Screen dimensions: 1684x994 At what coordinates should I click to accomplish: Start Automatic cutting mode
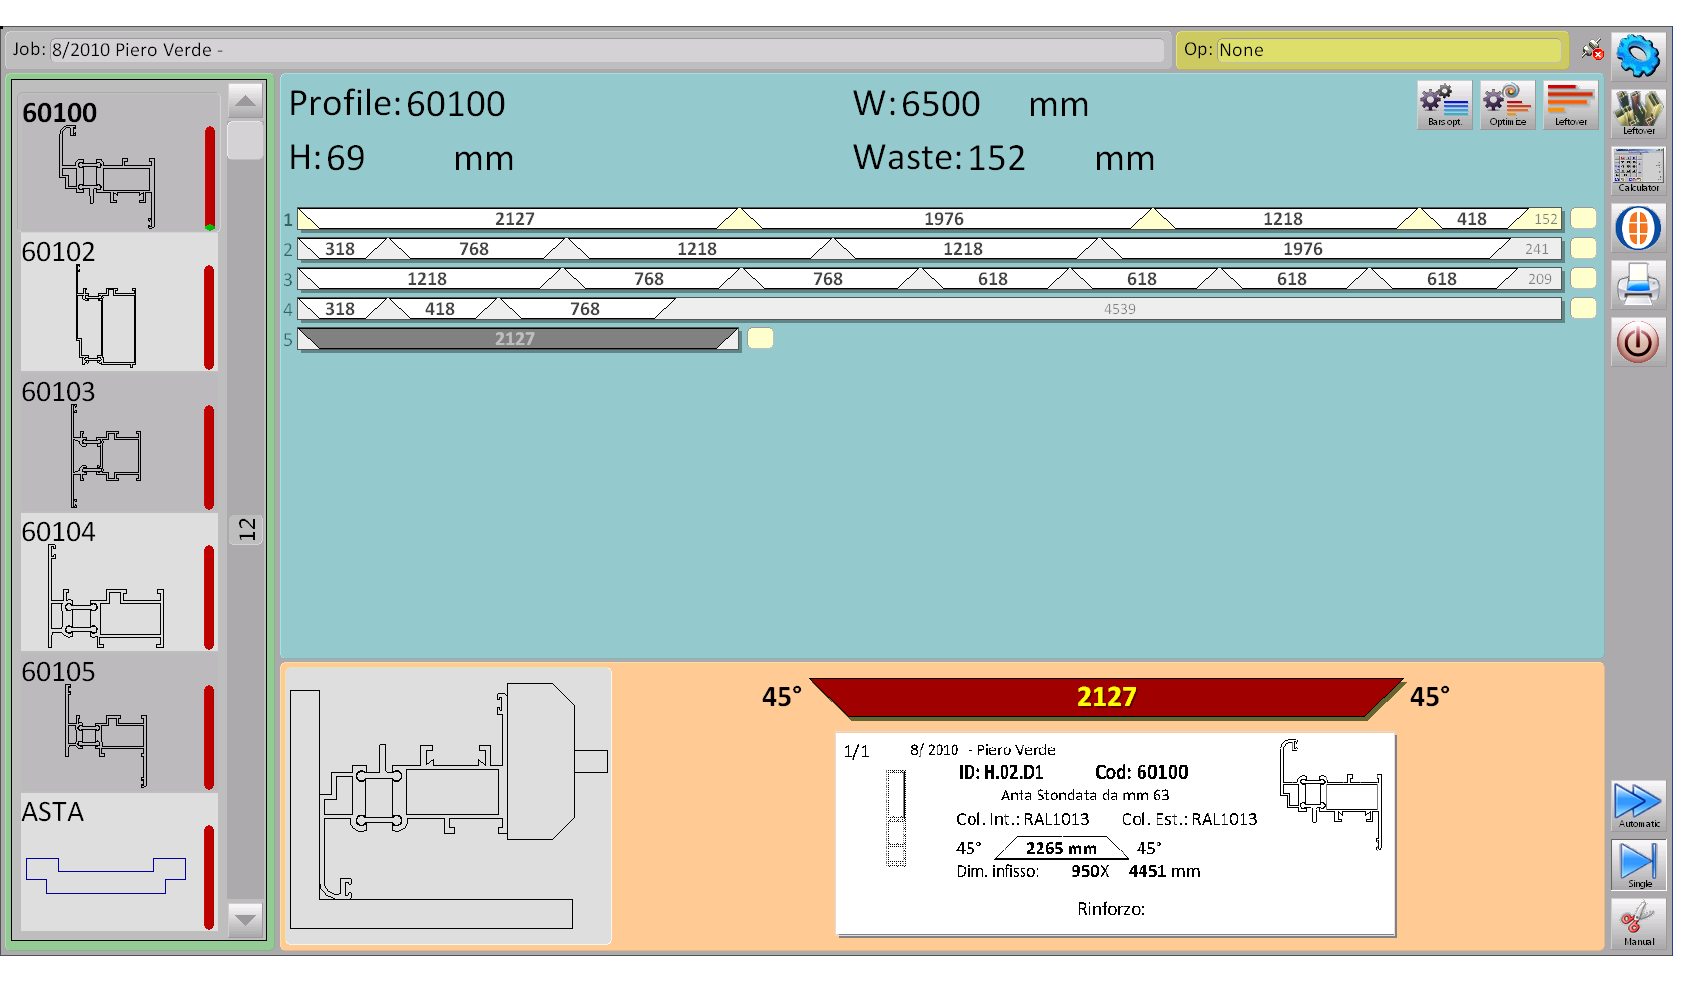point(1637,805)
